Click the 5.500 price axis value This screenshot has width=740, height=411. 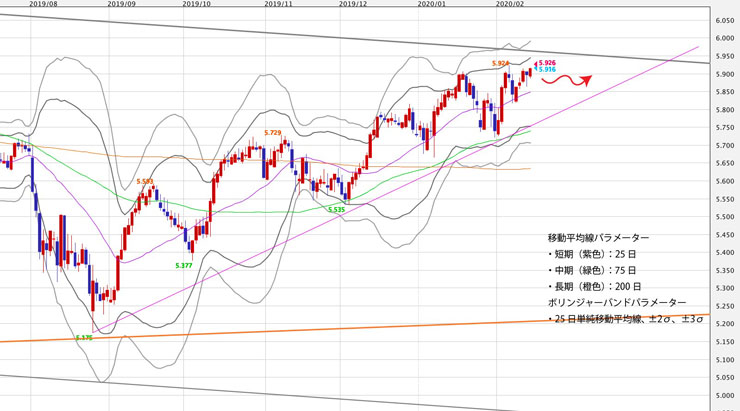[724, 217]
